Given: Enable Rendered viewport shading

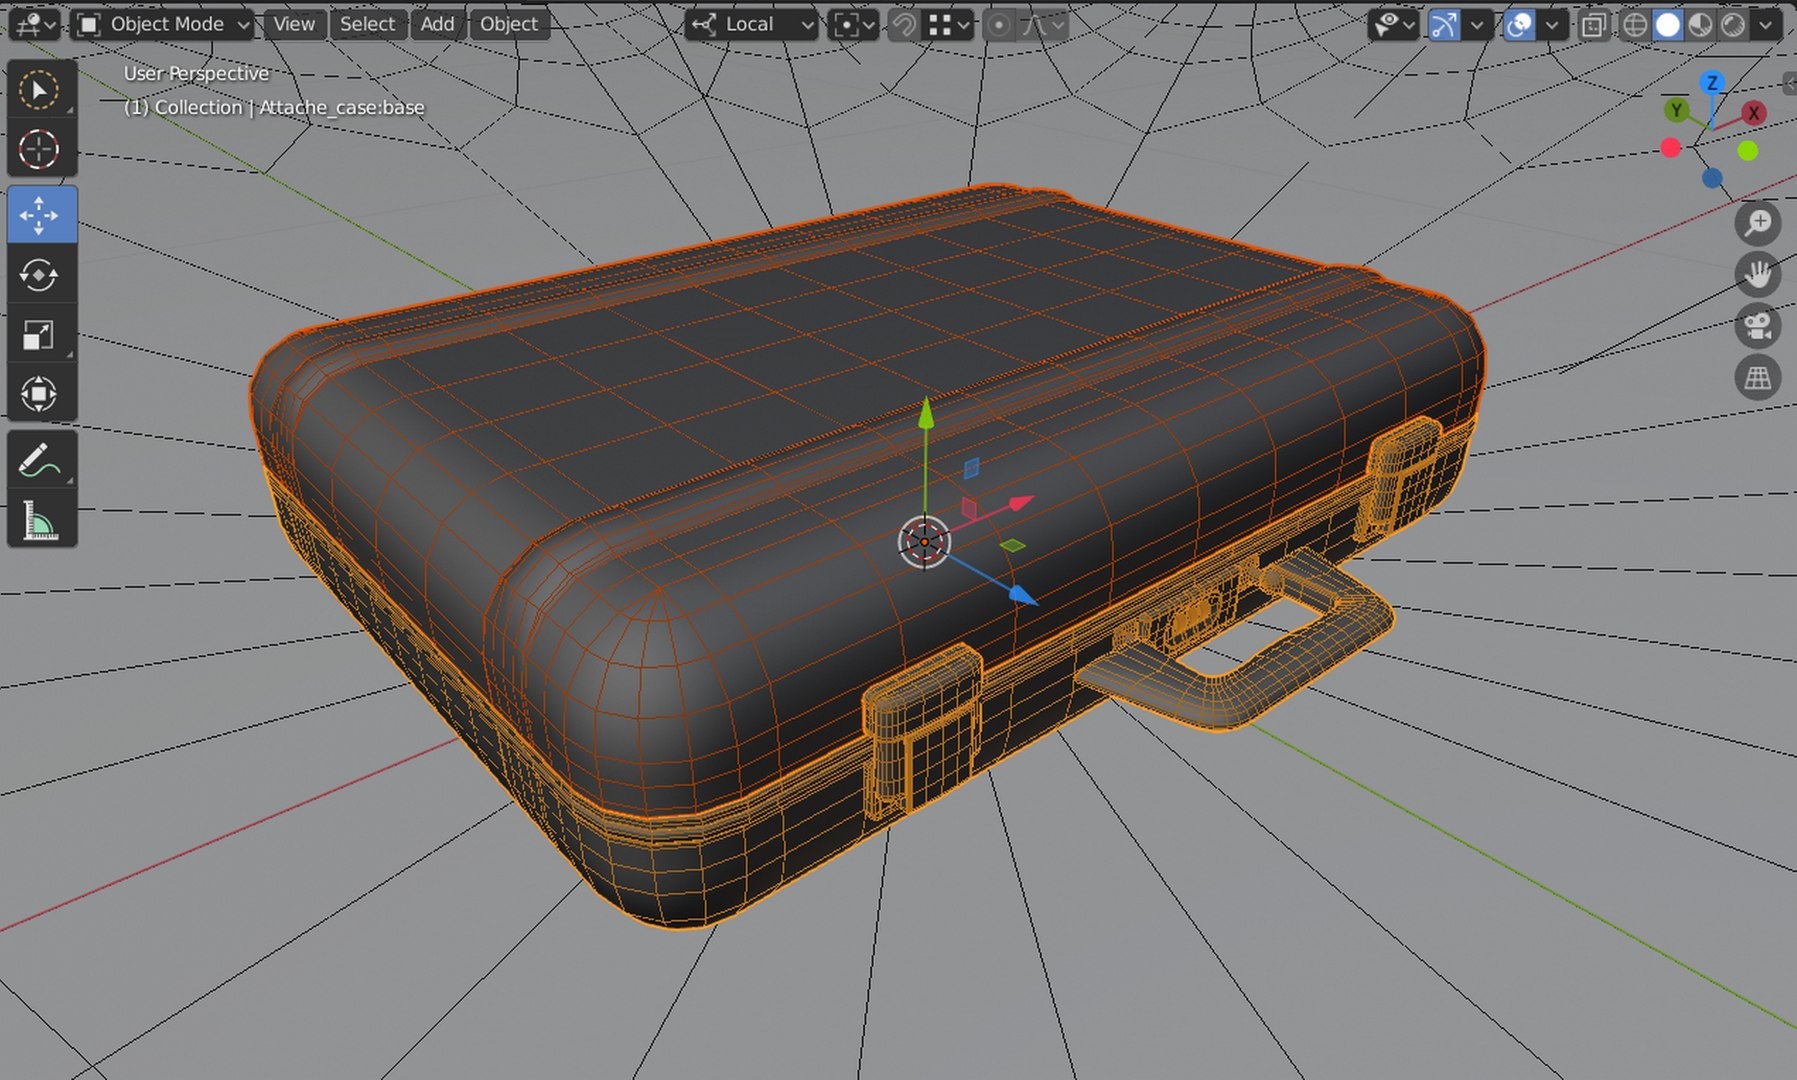Looking at the screenshot, I should (x=1734, y=25).
